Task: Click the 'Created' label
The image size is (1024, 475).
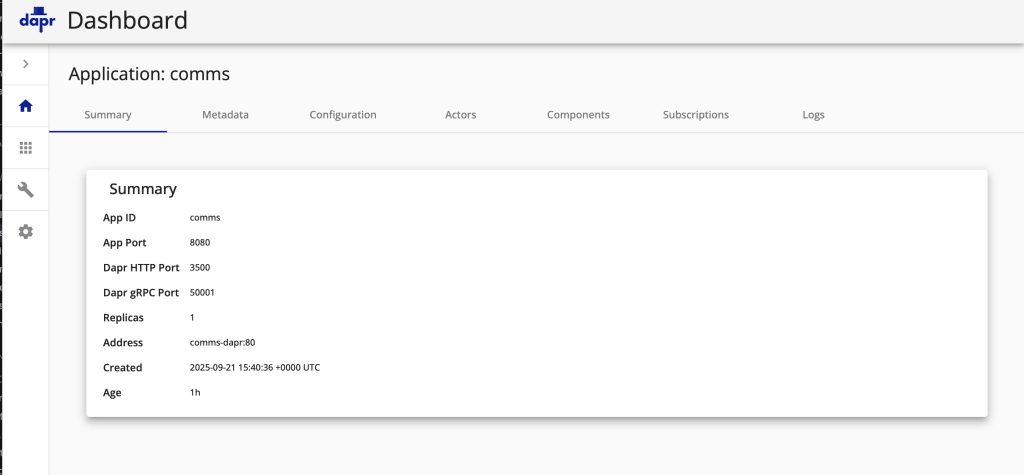Action: [123, 368]
